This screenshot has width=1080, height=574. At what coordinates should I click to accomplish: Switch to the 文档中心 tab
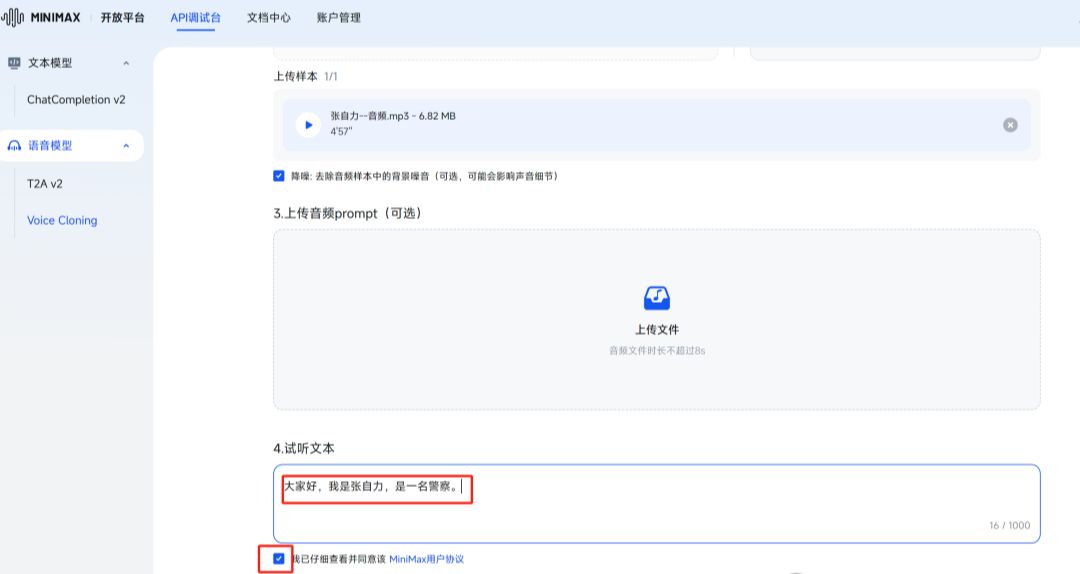click(x=269, y=17)
